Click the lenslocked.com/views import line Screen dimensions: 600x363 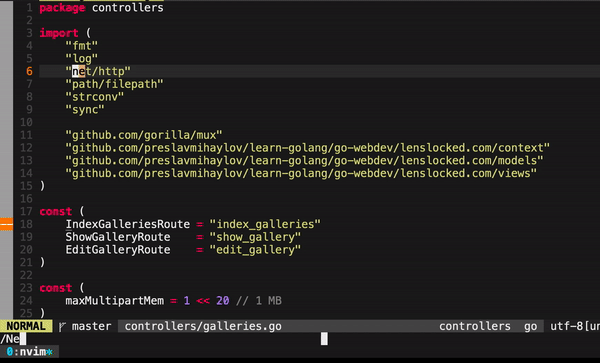coord(301,173)
